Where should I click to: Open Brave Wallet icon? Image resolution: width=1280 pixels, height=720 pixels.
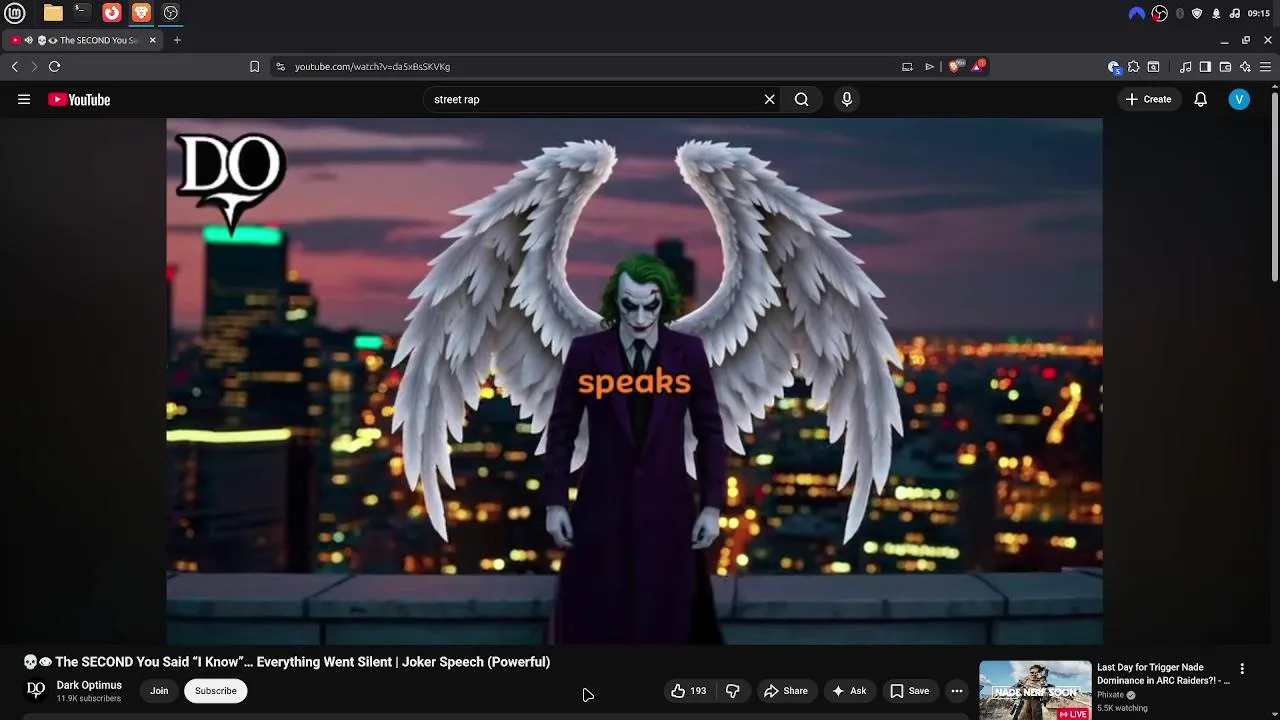tap(1225, 67)
